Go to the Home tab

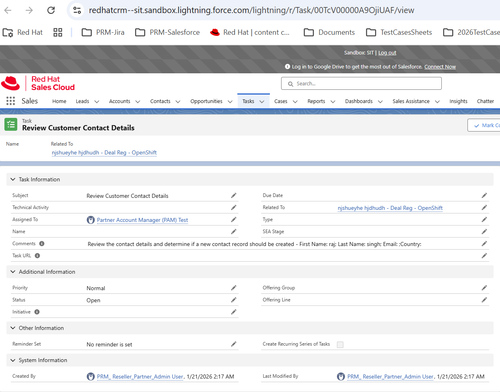59,101
